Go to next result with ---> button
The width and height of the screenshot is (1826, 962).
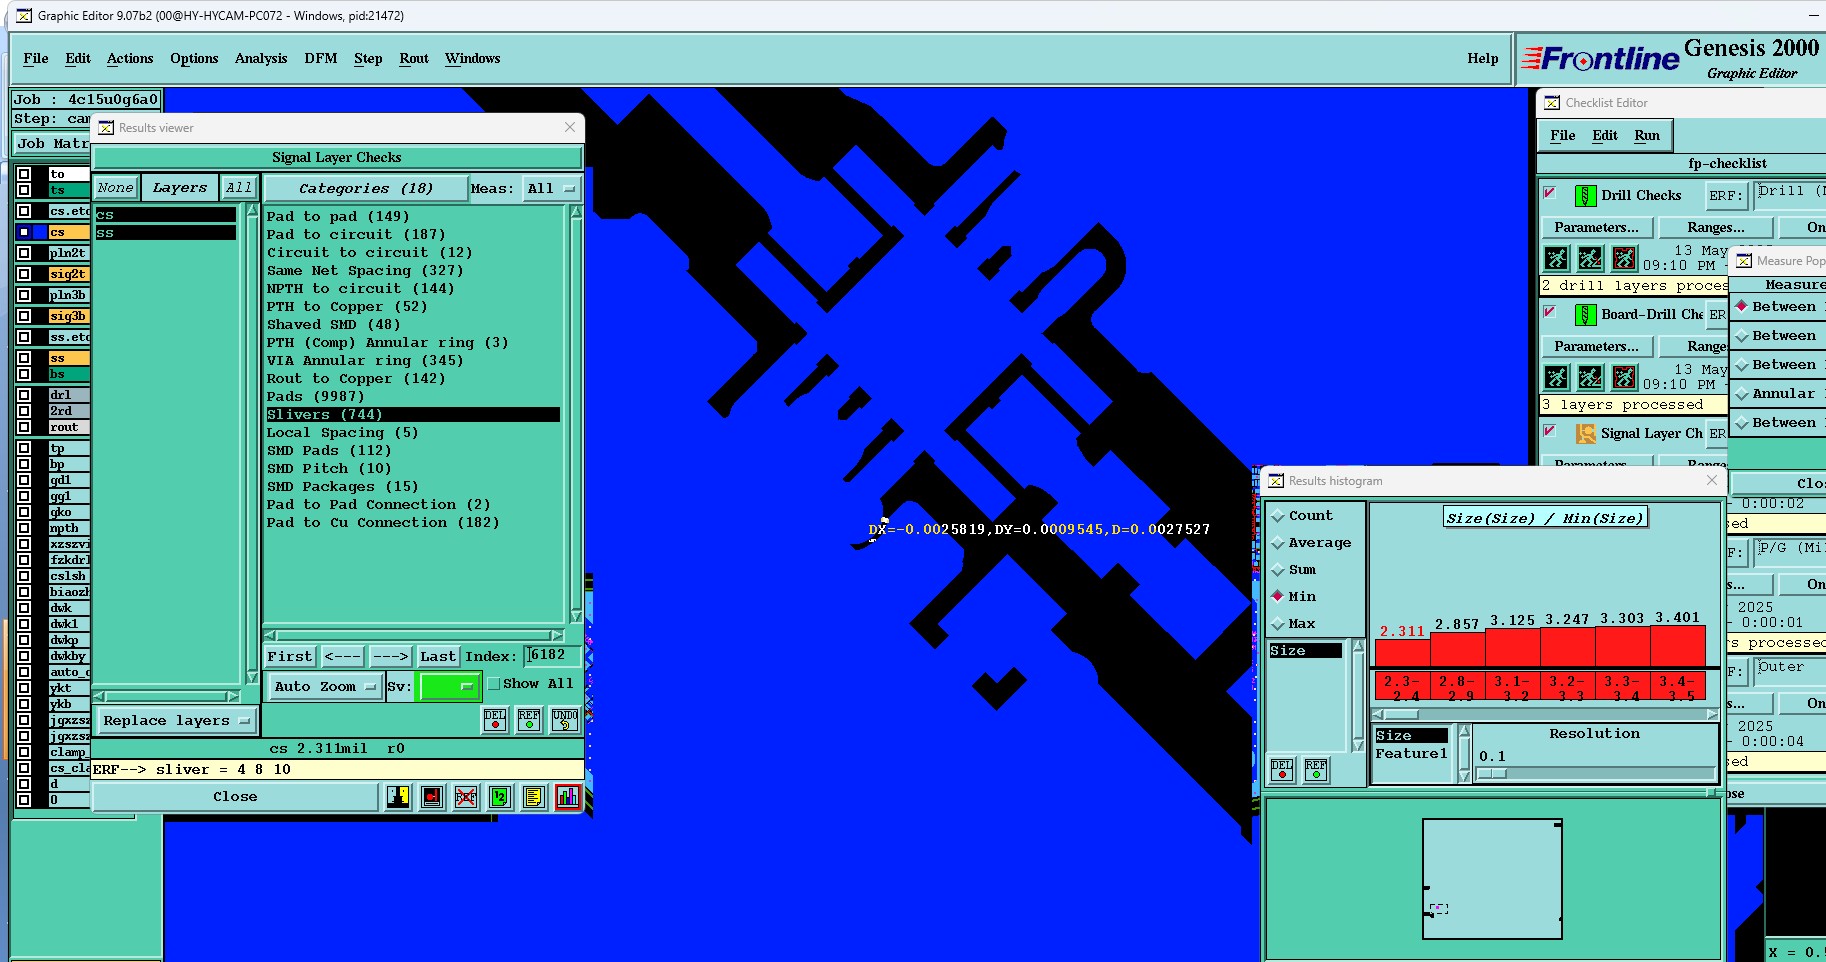tap(390, 657)
